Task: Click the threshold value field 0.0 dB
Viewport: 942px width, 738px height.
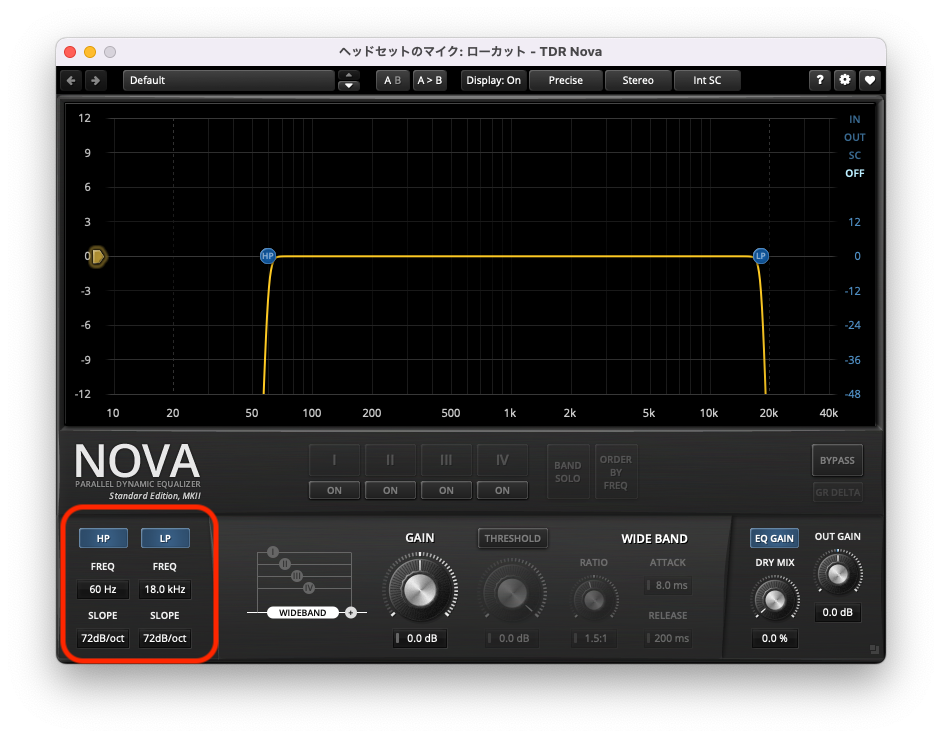Action: click(512, 638)
